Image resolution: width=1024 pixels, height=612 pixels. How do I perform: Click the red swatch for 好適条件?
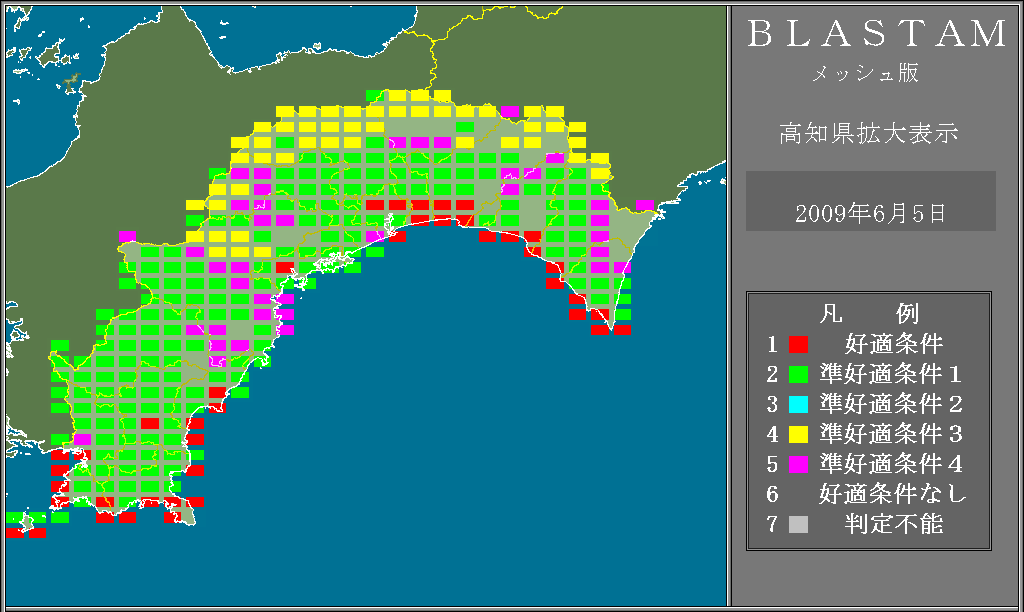point(798,344)
